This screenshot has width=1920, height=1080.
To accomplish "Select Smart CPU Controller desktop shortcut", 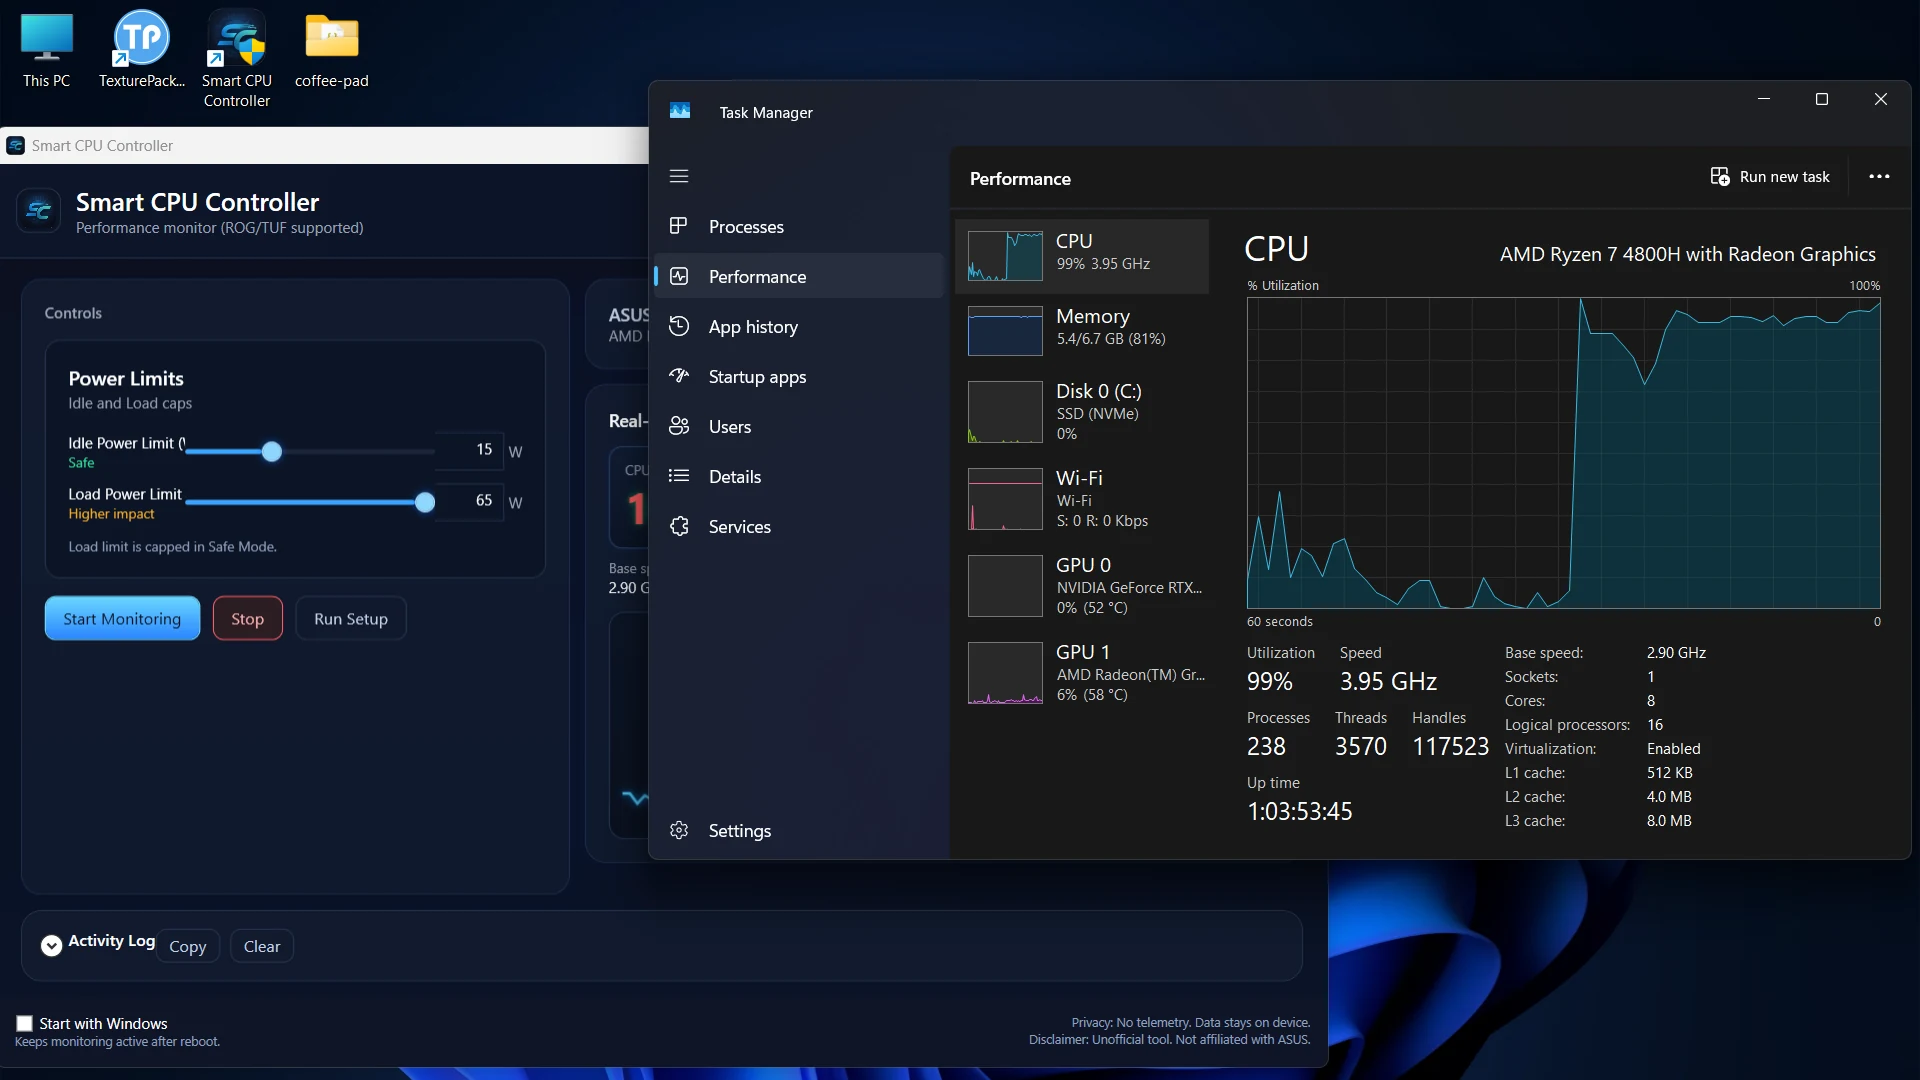I will pyautogui.click(x=237, y=60).
